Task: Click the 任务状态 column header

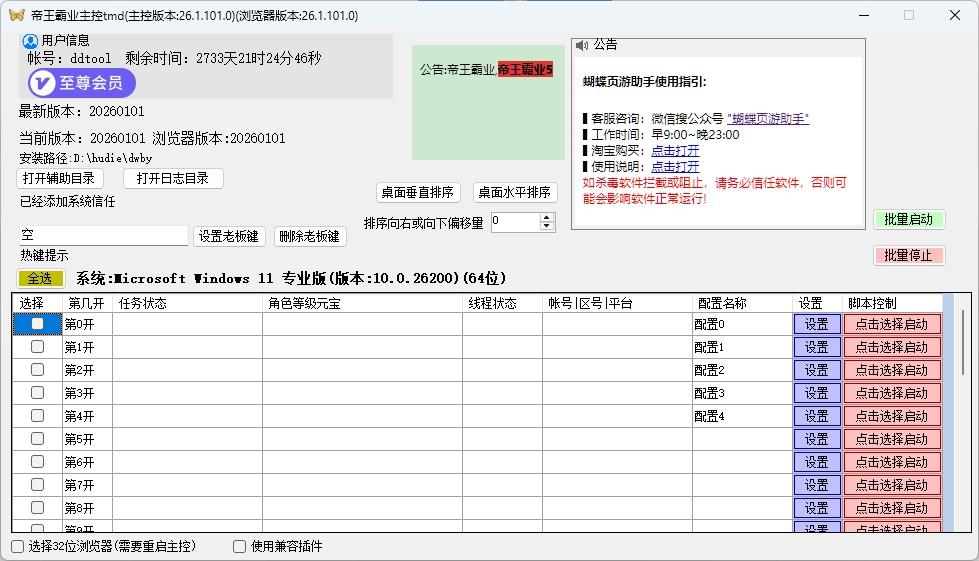Action: tap(143, 303)
